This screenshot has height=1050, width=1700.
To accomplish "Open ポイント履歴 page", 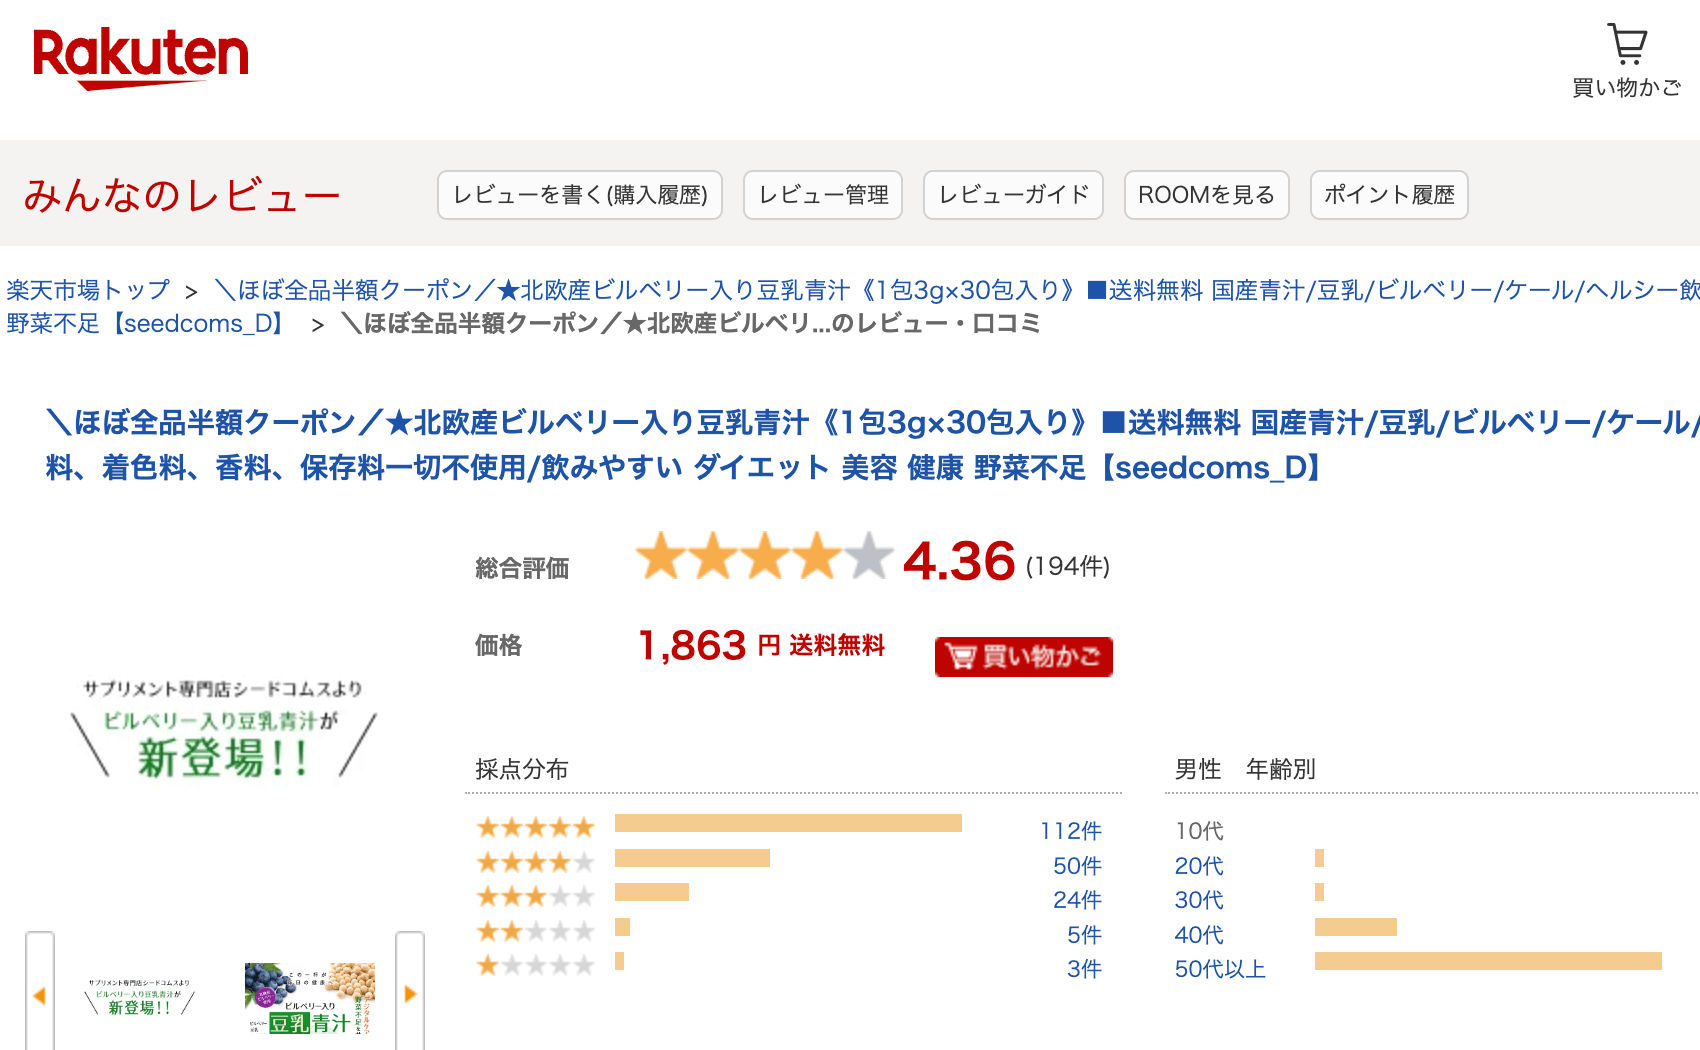I will (1389, 195).
